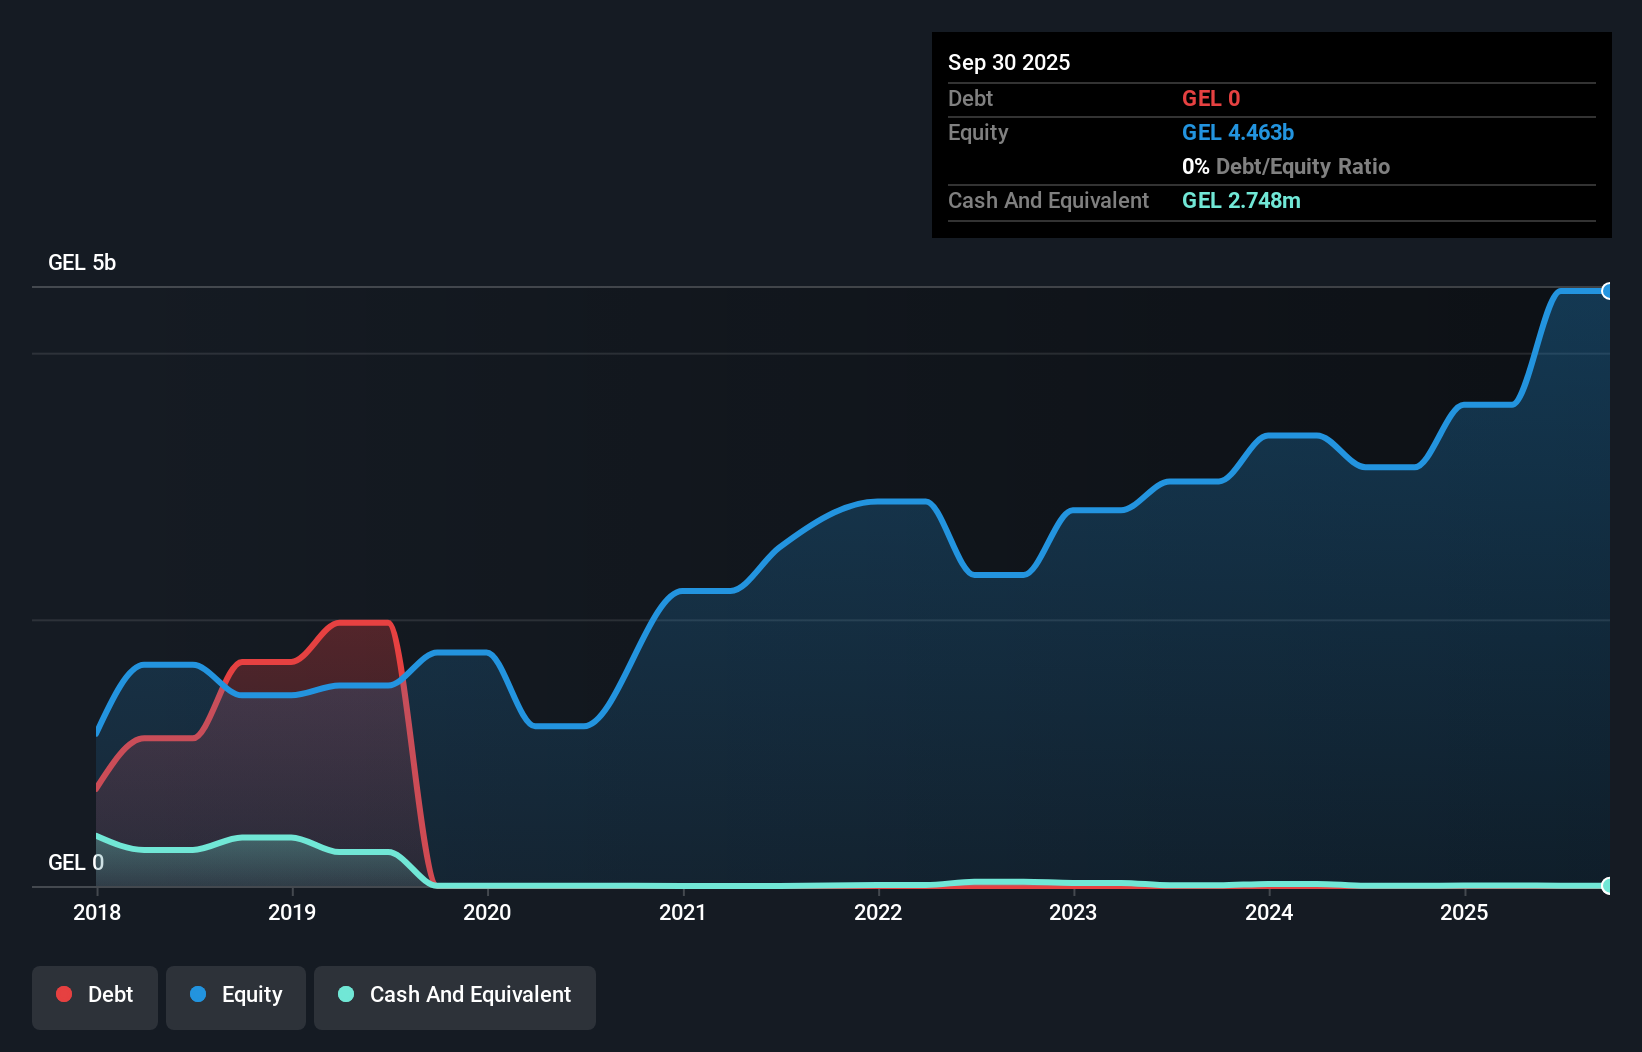Click the Cash endpoint marker at baseline
The width and height of the screenshot is (1642, 1052).
(1607, 885)
